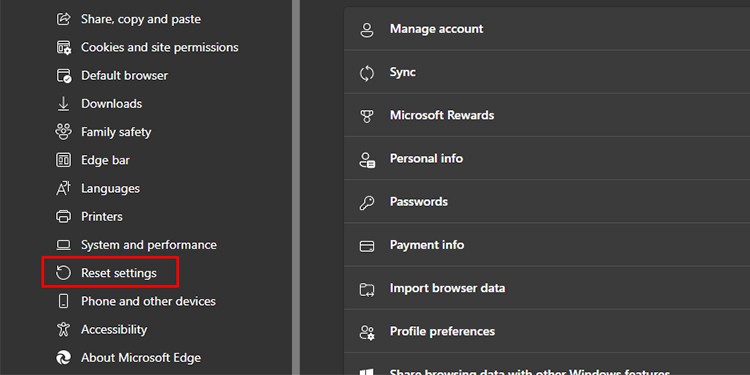This screenshot has width=750, height=375.
Task: Click the Phone and other devices icon
Action: (63, 301)
